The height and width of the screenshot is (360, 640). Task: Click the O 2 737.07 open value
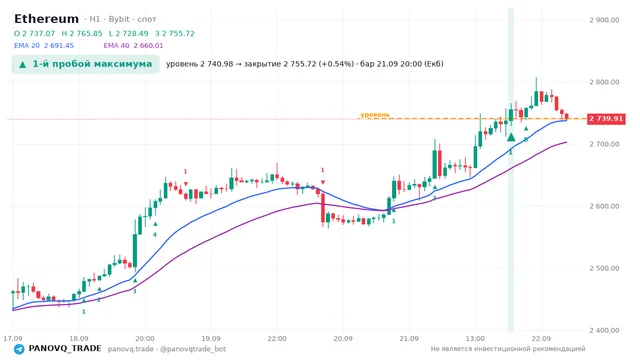(x=34, y=33)
